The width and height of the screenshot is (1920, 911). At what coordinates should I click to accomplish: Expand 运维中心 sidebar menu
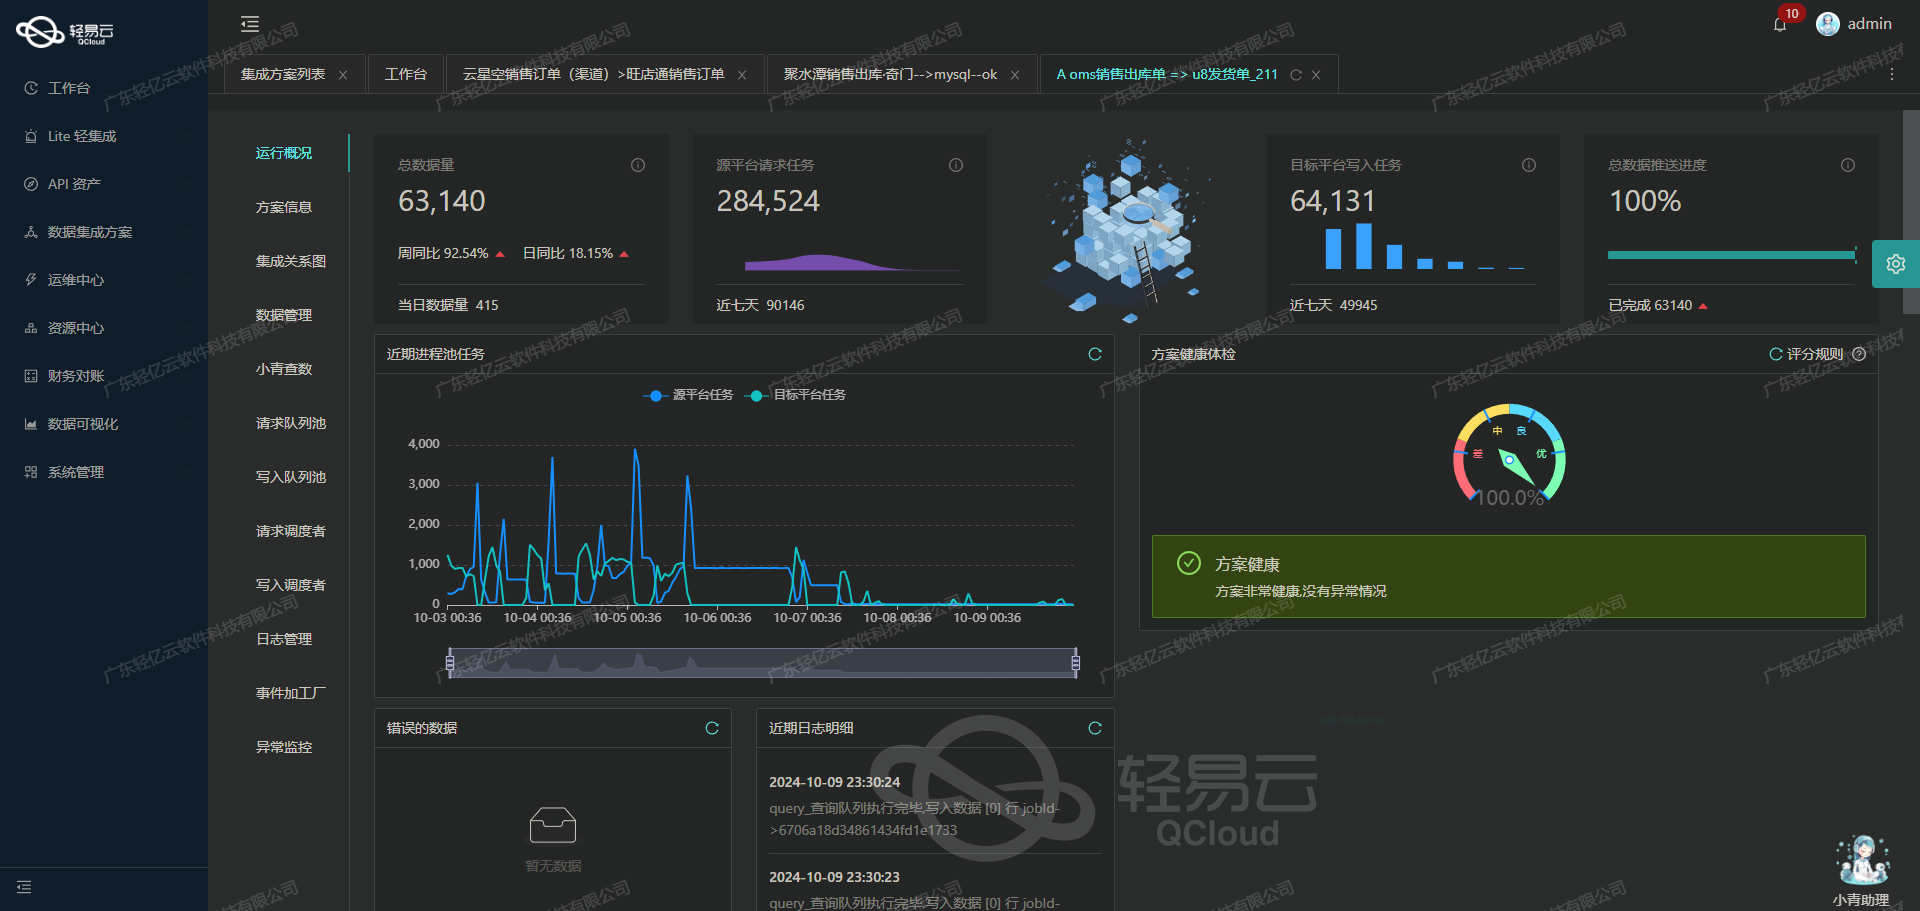pos(104,280)
